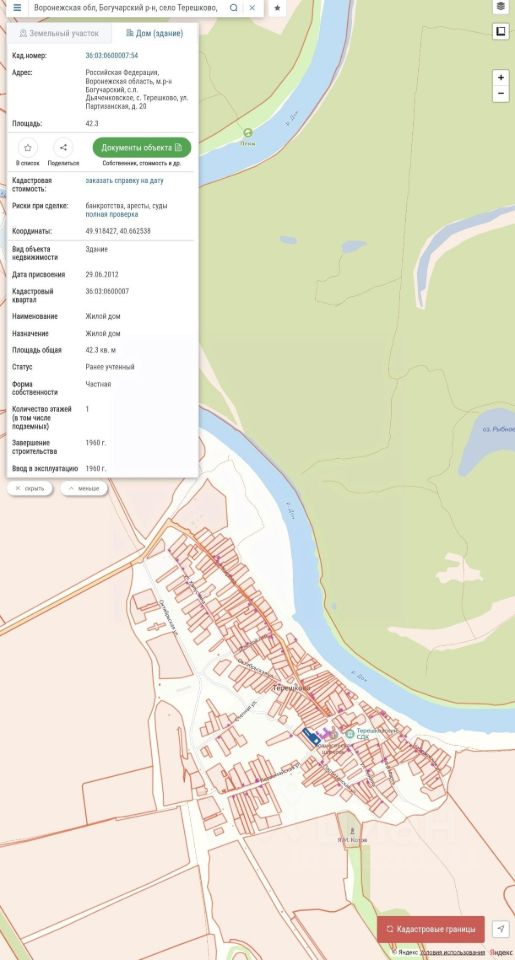Add object to list with star
This screenshot has width=515, height=960.
[x=28, y=148]
